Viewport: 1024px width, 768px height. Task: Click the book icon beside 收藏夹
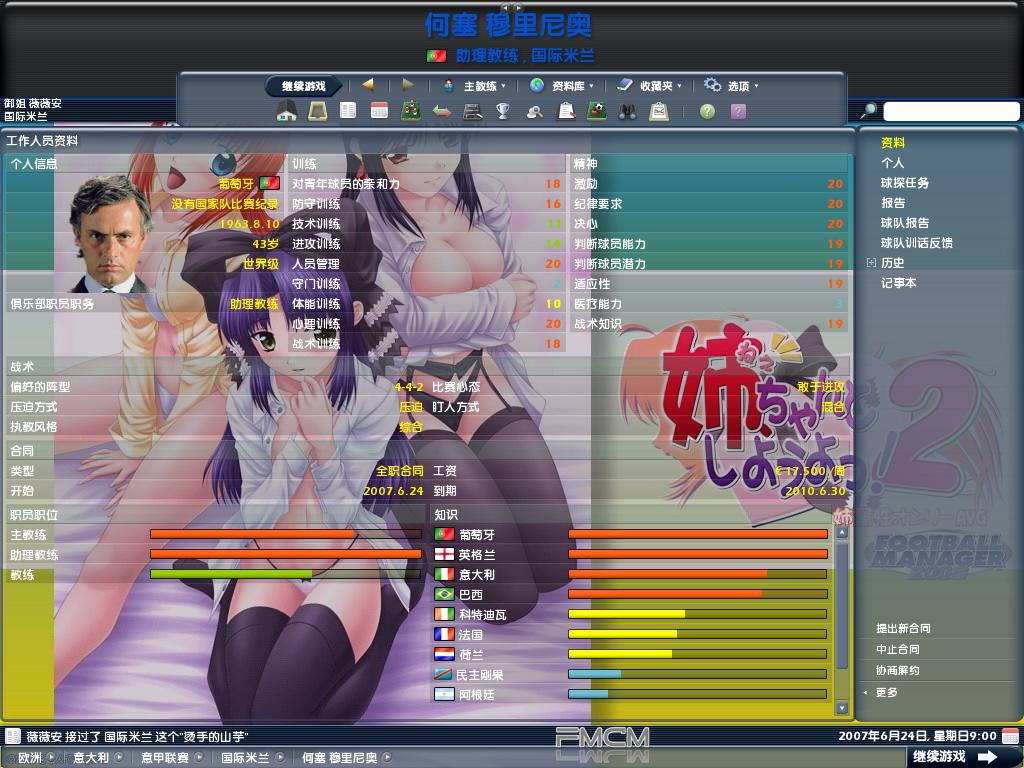coord(624,85)
